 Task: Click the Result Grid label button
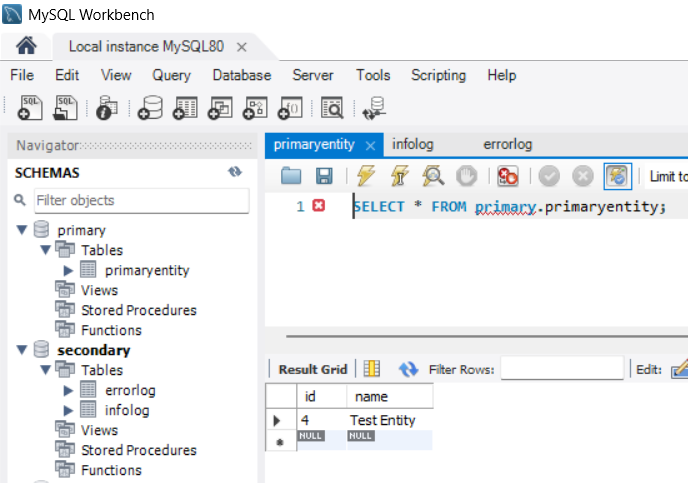(x=313, y=369)
